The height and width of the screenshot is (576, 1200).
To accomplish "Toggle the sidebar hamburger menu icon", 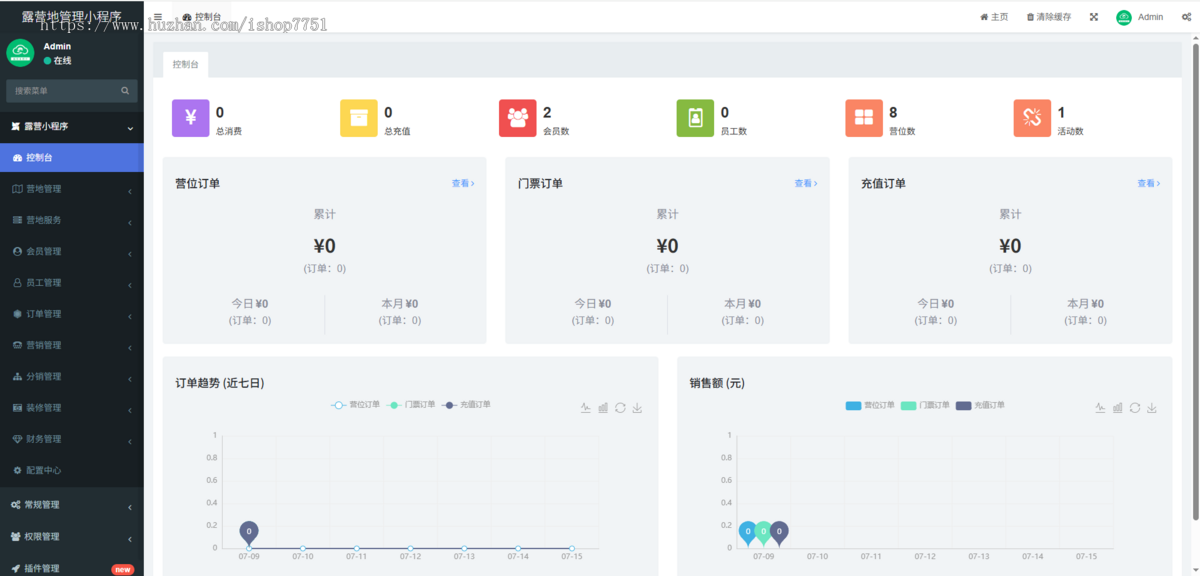I will pyautogui.click(x=158, y=17).
